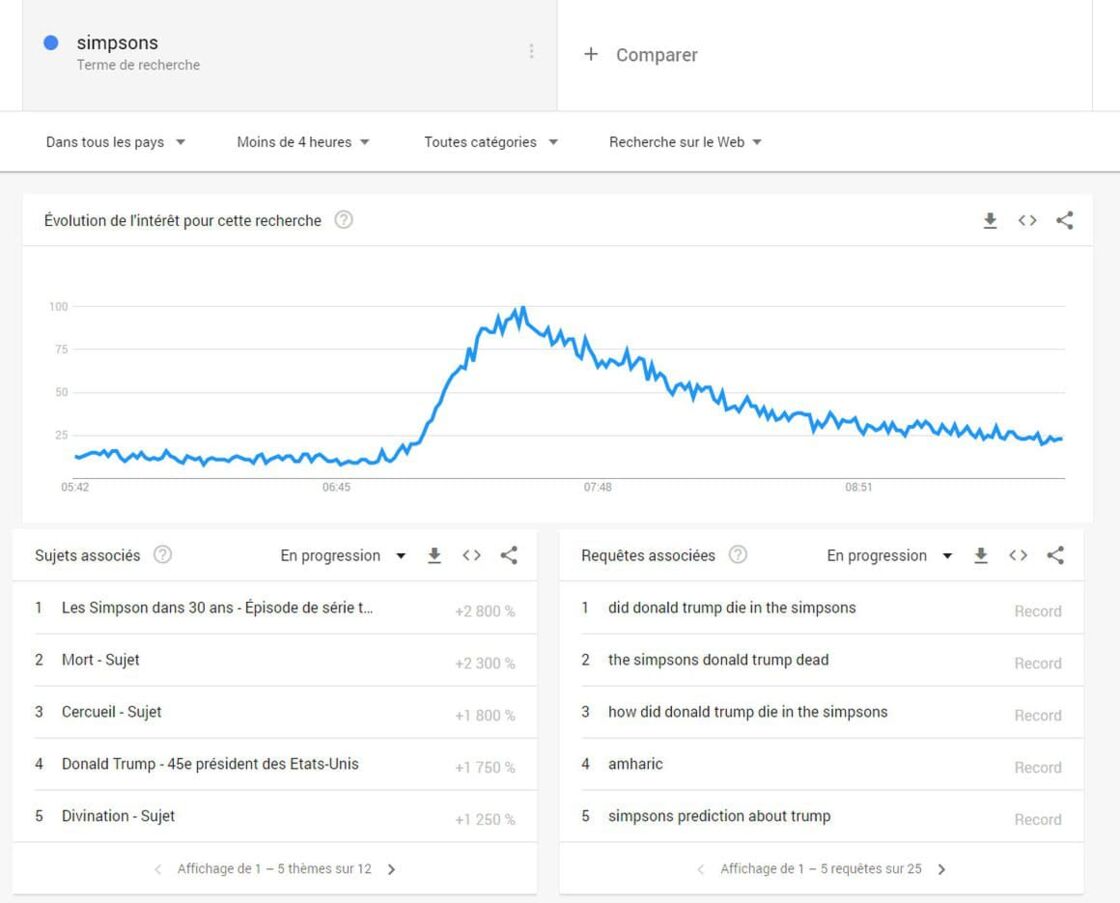Open embed code for Requêtes associées
The height and width of the screenshot is (903, 1120).
[x=1018, y=555]
